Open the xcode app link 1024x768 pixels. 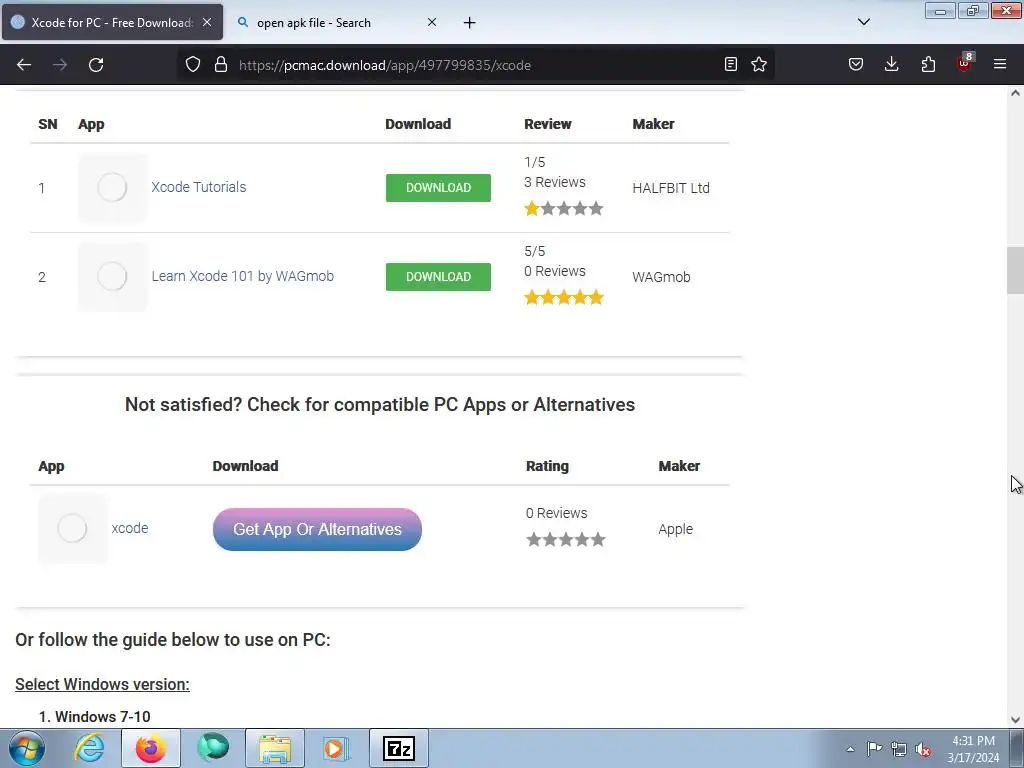pyautogui.click(x=129, y=528)
